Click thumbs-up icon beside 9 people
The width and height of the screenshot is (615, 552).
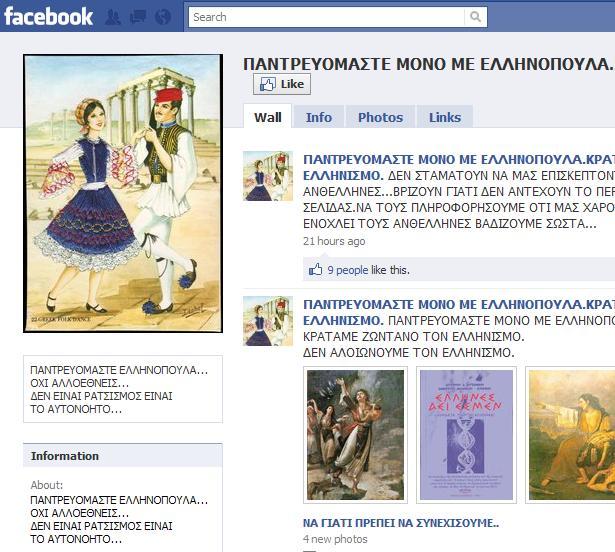pos(315,269)
